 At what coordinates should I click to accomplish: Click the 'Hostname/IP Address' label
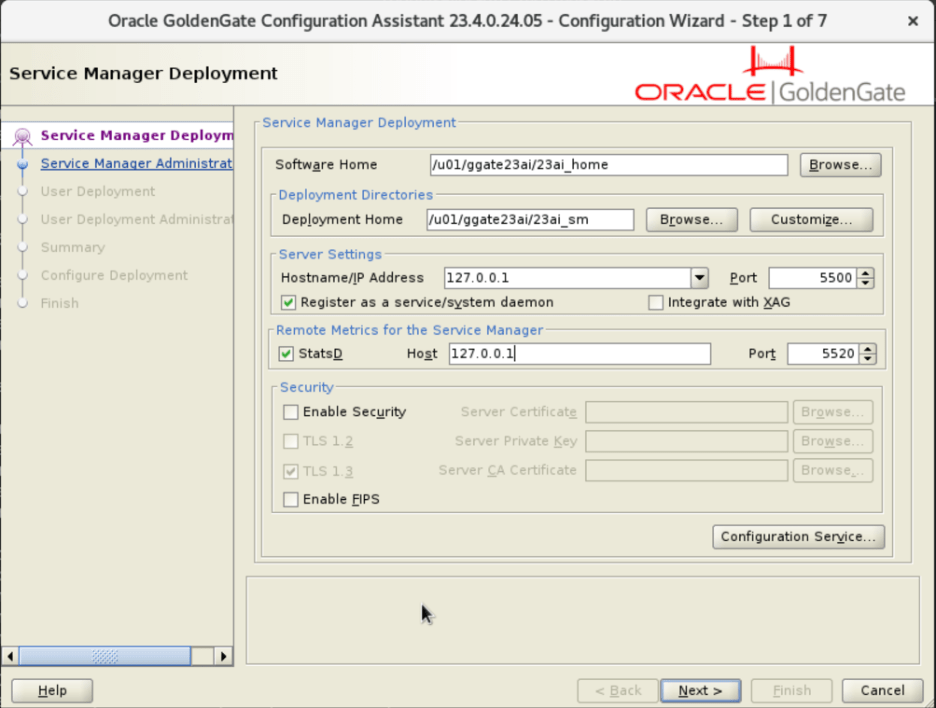[x=352, y=278]
